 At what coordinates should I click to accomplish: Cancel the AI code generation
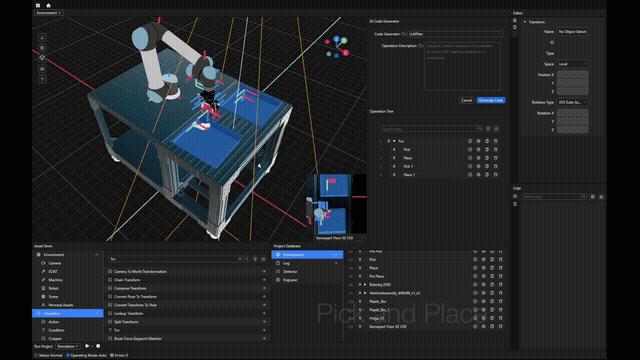[x=466, y=100]
